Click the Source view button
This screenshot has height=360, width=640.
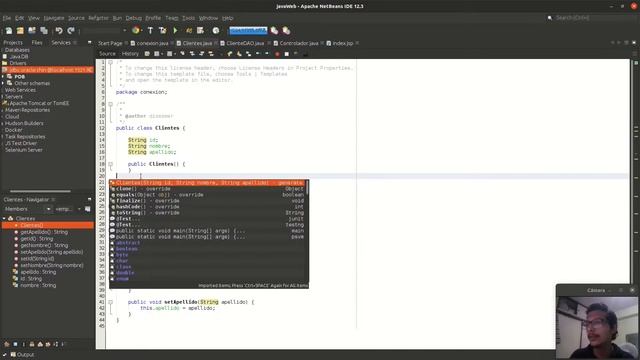click(107, 54)
